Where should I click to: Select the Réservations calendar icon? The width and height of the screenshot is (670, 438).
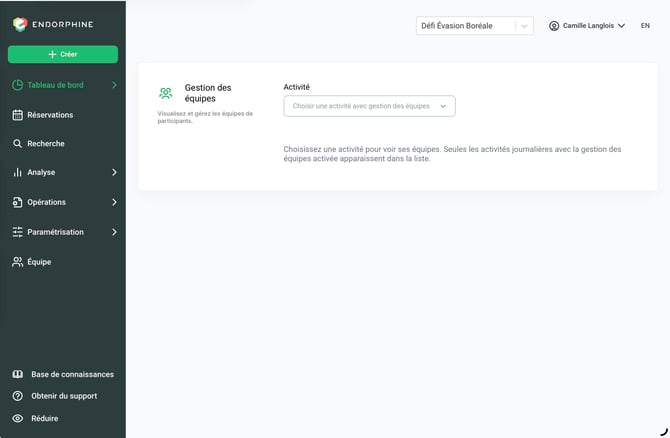(x=18, y=115)
